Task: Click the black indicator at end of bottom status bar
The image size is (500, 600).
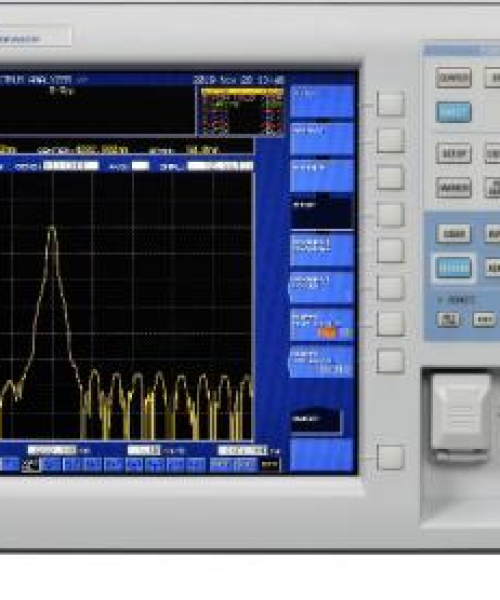Action: click(x=270, y=465)
